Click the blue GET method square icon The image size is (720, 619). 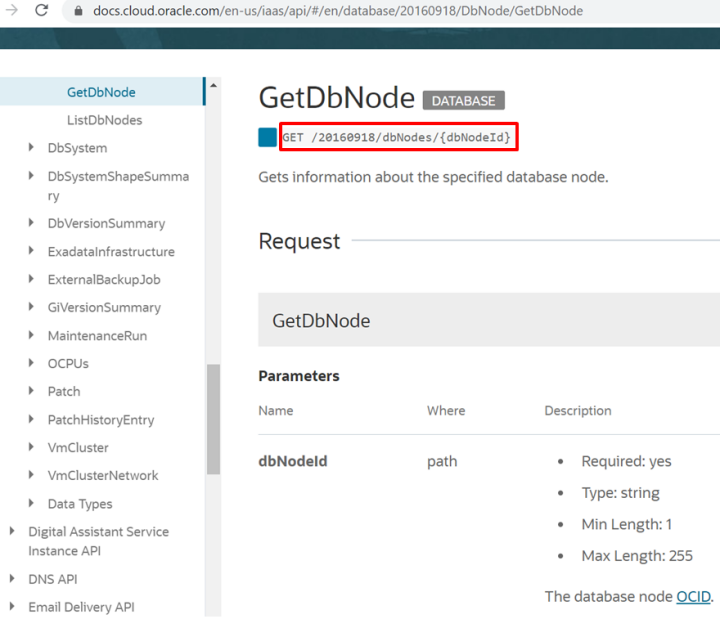(267, 137)
